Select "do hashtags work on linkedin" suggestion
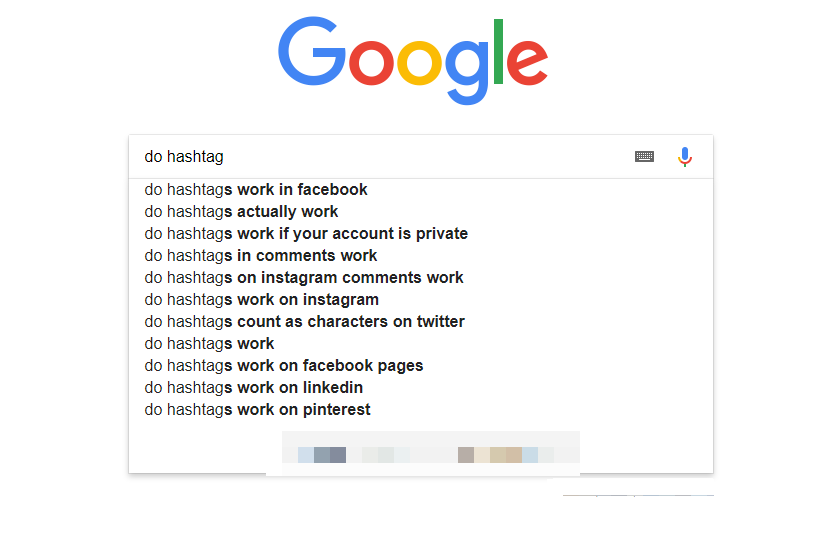The height and width of the screenshot is (536, 836). pyautogui.click(x=253, y=388)
